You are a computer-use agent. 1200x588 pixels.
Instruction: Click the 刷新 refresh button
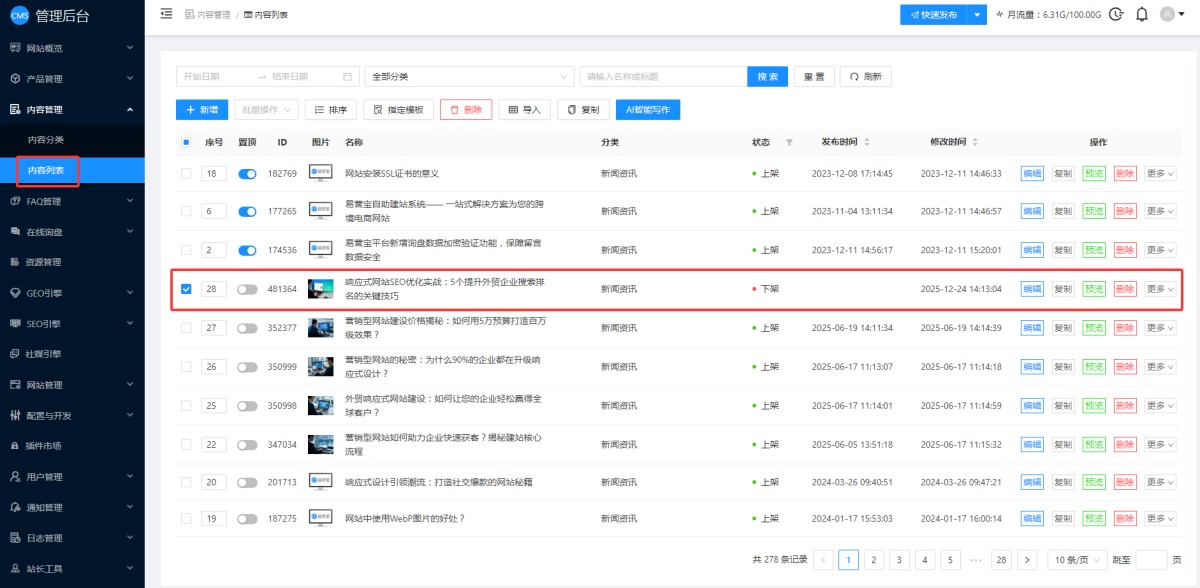click(866, 77)
